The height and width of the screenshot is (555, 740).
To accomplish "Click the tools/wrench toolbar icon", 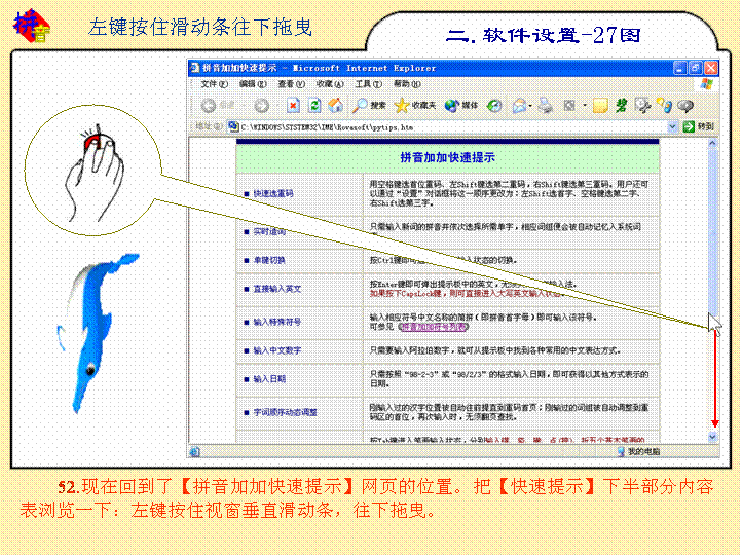I will (x=643, y=106).
